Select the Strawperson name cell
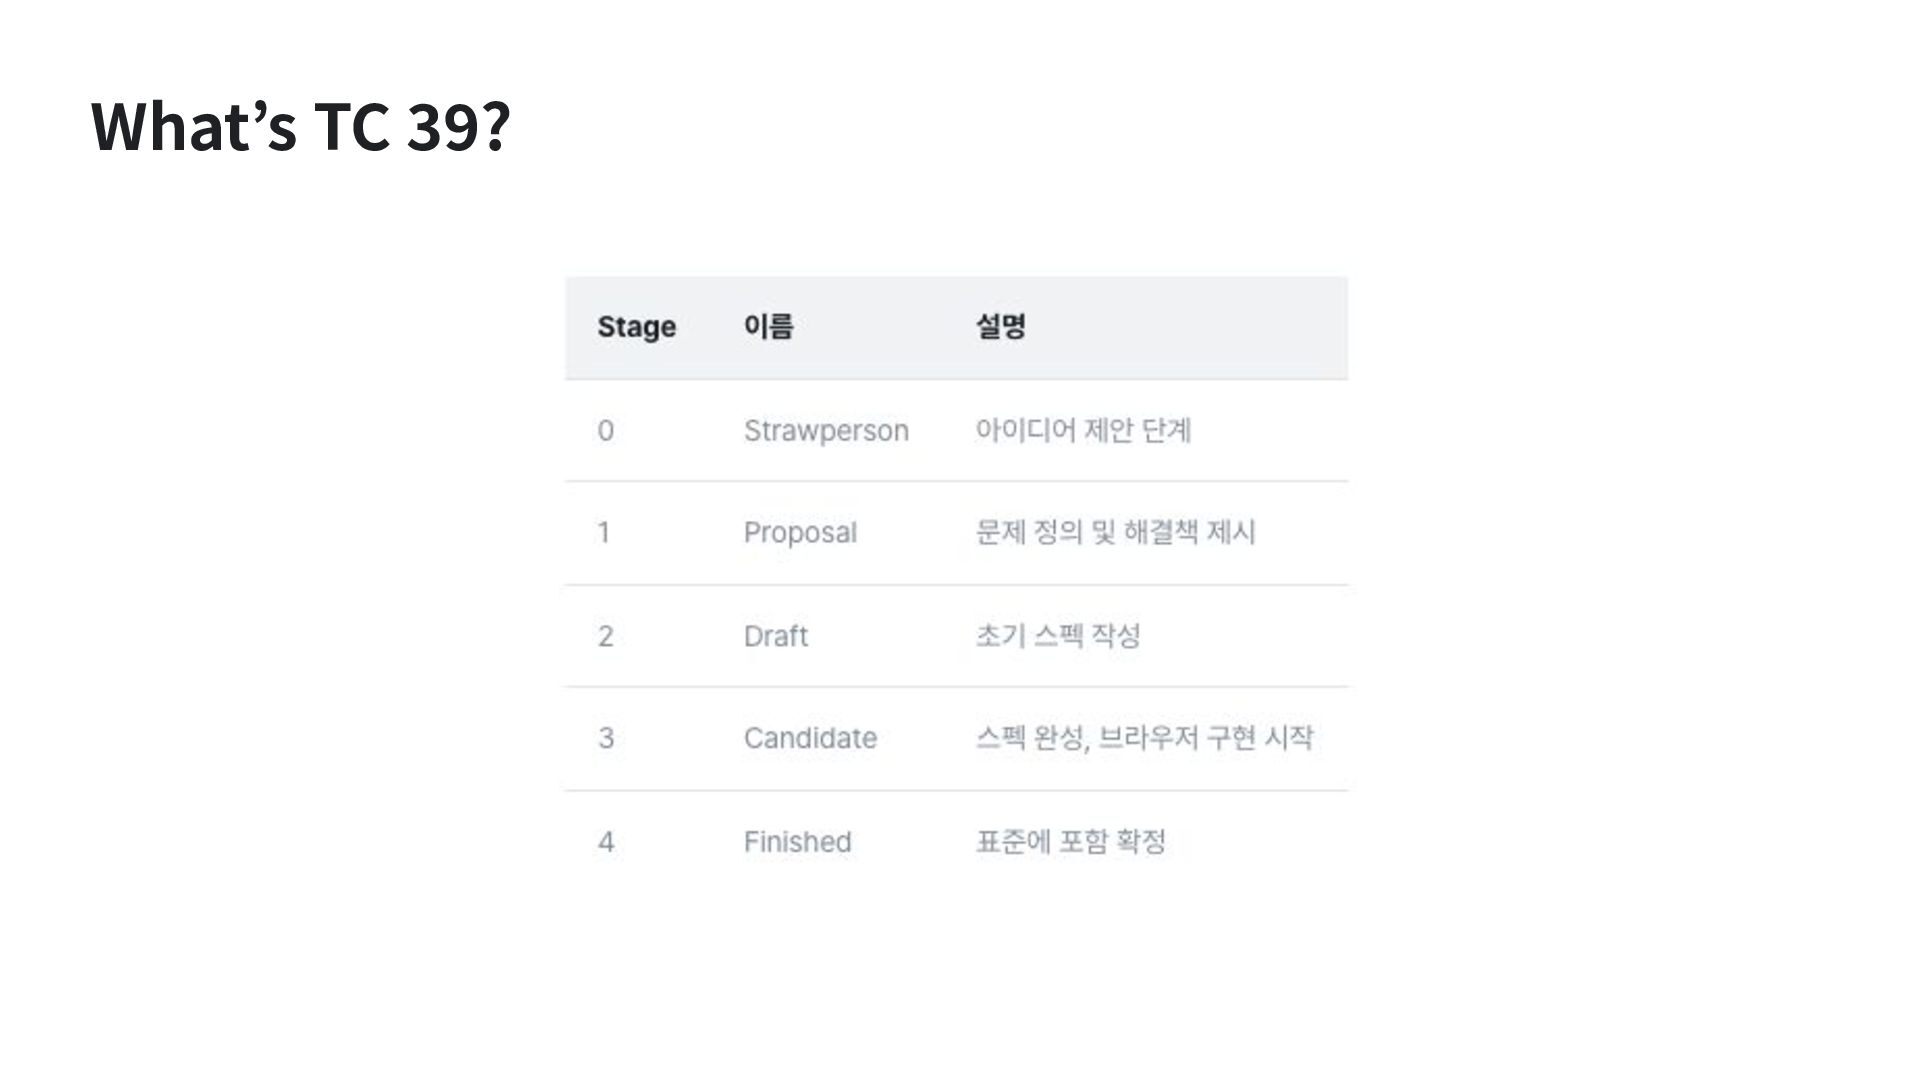Image resolution: width=1920 pixels, height=1080 pixels. [x=826, y=431]
